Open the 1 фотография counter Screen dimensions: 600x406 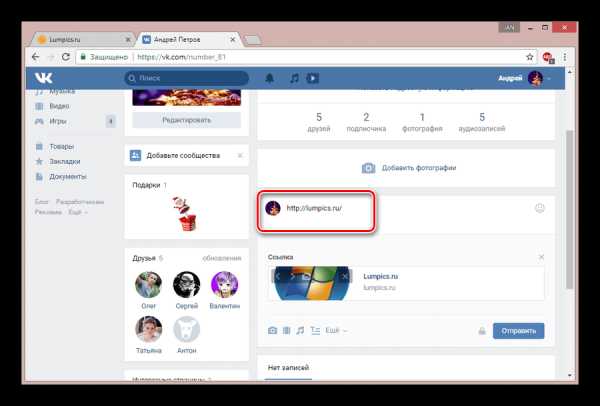pyautogui.click(x=422, y=122)
